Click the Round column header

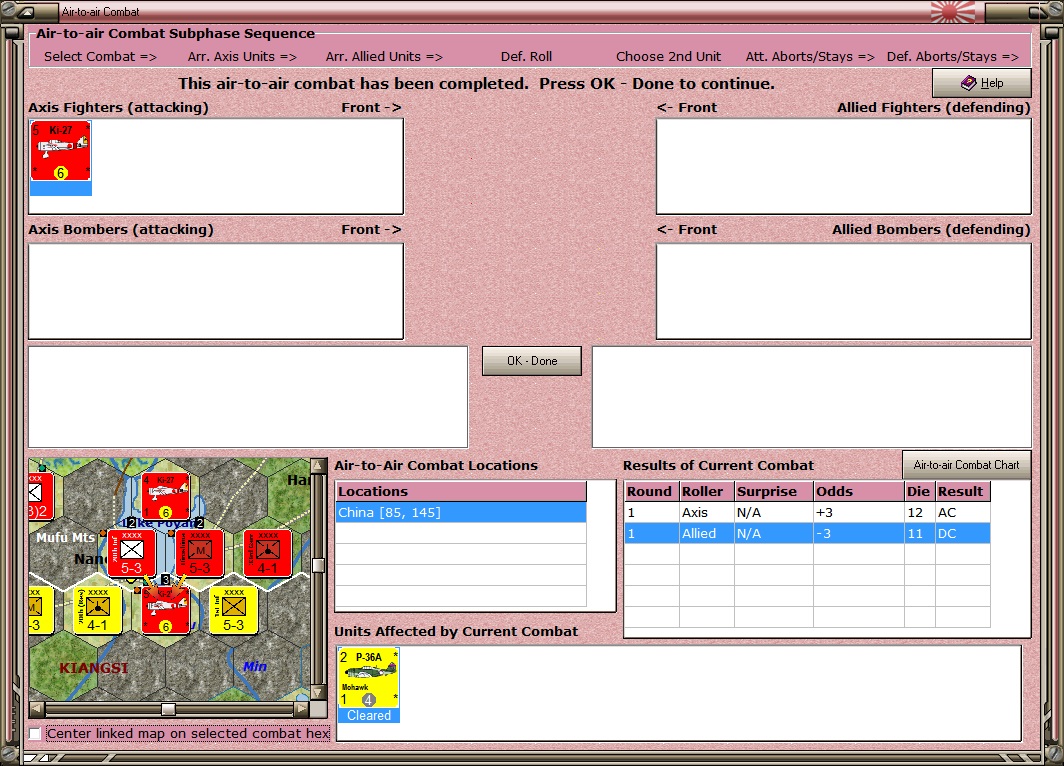click(651, 491)
